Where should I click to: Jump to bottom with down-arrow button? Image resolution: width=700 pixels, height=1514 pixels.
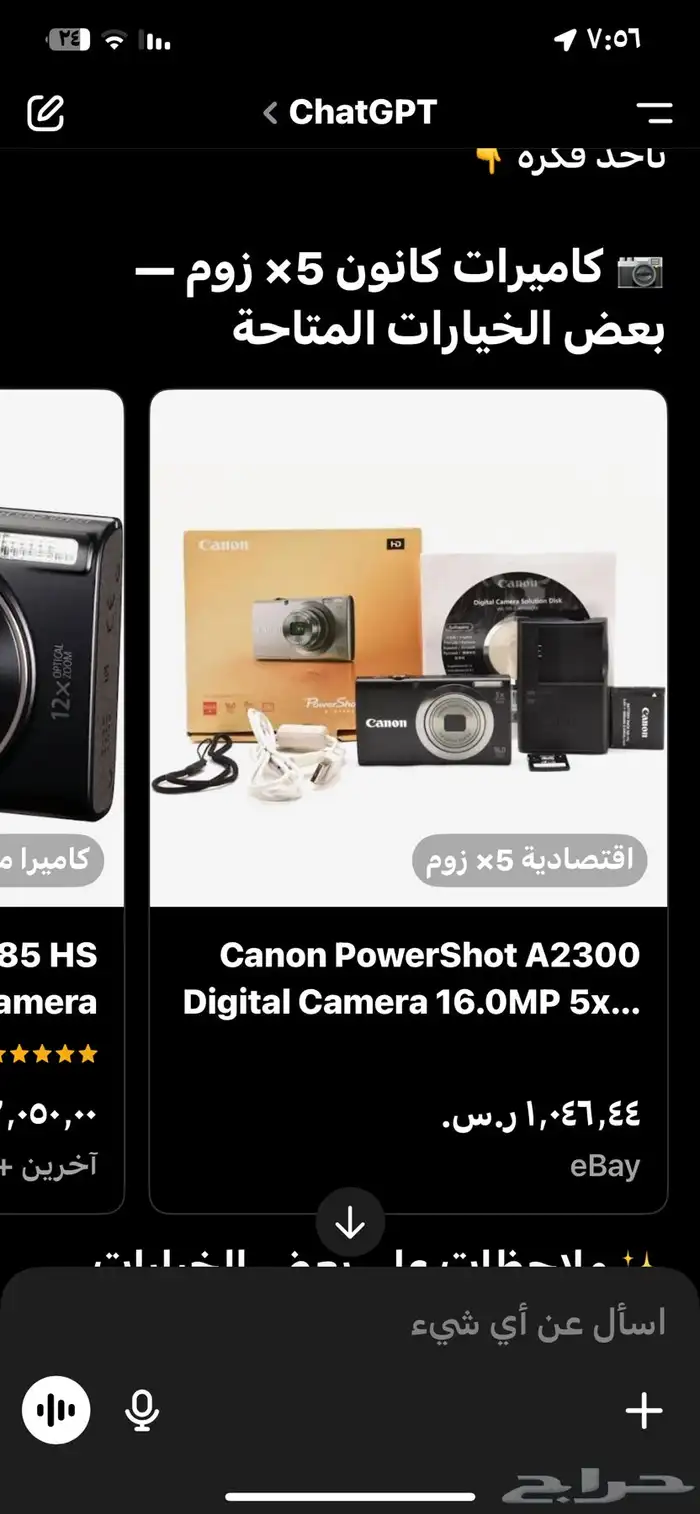coord(350,1222)
